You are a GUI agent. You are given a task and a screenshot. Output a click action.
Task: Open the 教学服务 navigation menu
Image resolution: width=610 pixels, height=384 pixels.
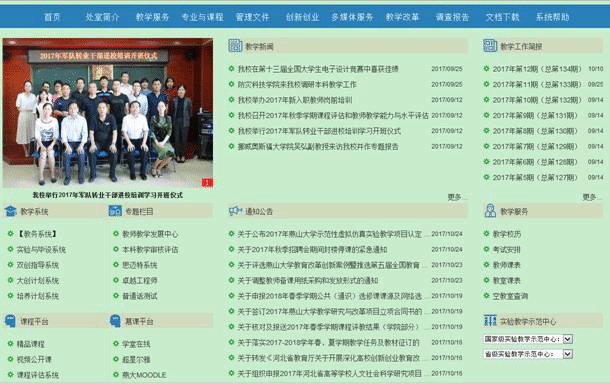152,17
